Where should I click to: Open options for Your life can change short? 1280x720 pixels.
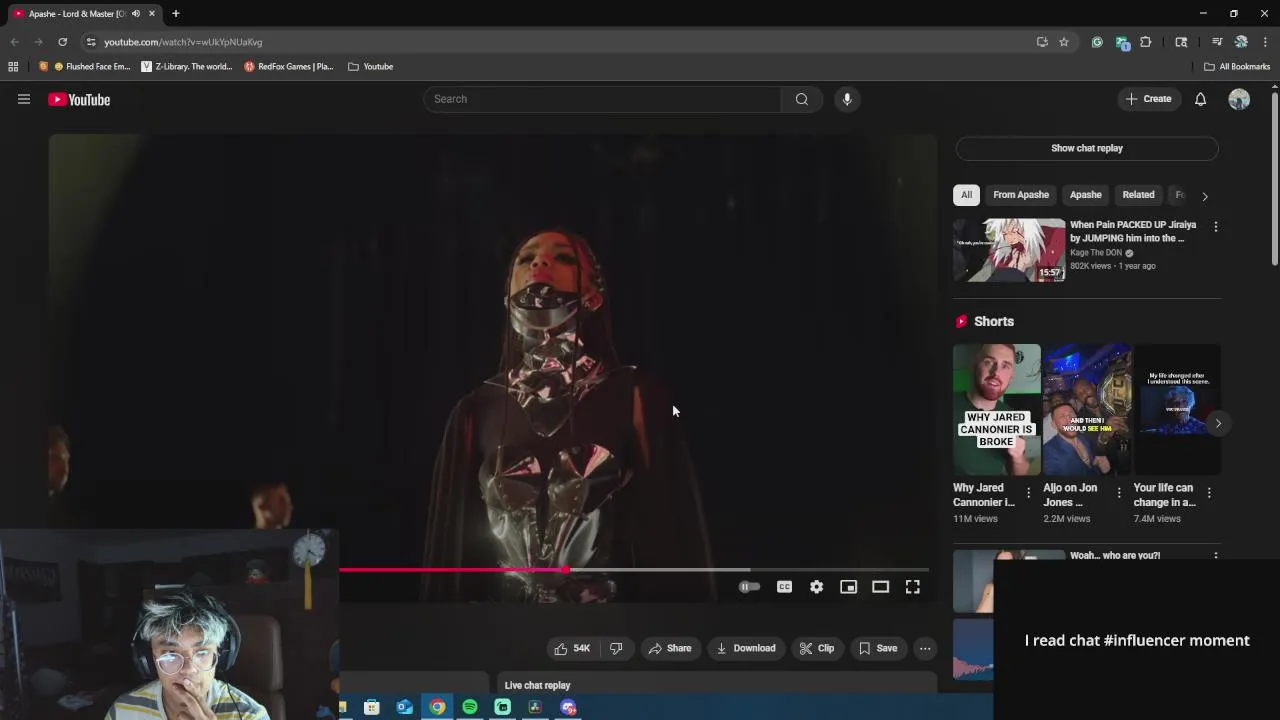click(x=1209, y=492)
